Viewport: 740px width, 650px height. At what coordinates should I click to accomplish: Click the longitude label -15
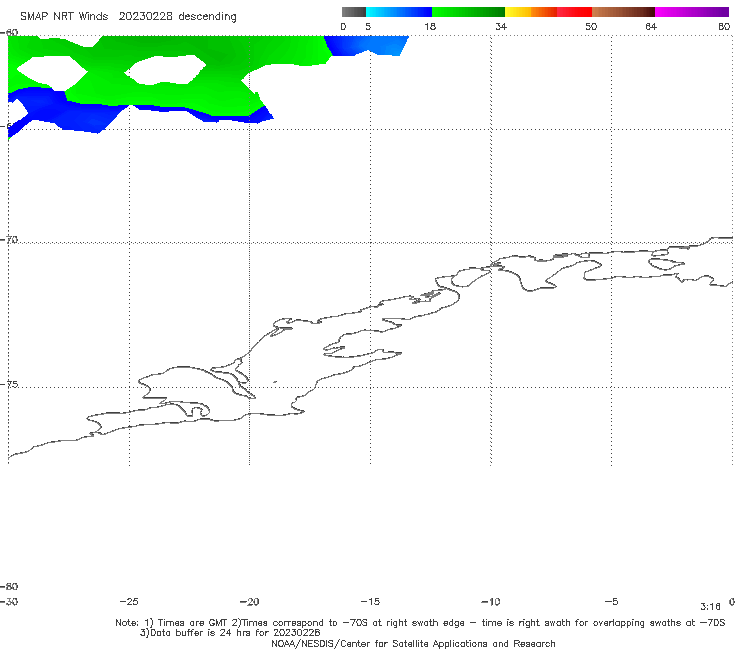(x=370, y=602)
